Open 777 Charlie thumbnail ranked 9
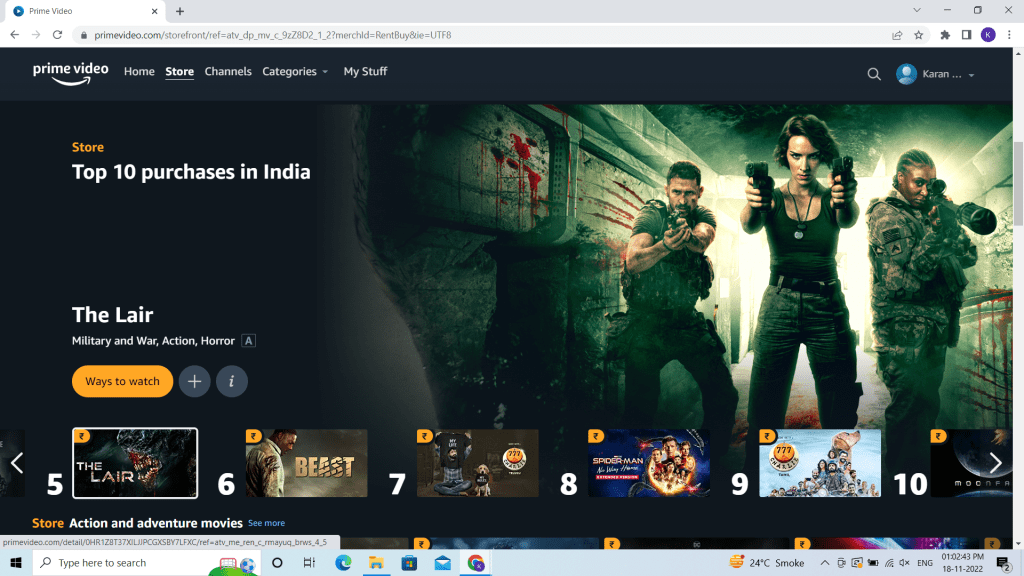Screen dimensions: 1024x576 [820, 463]
